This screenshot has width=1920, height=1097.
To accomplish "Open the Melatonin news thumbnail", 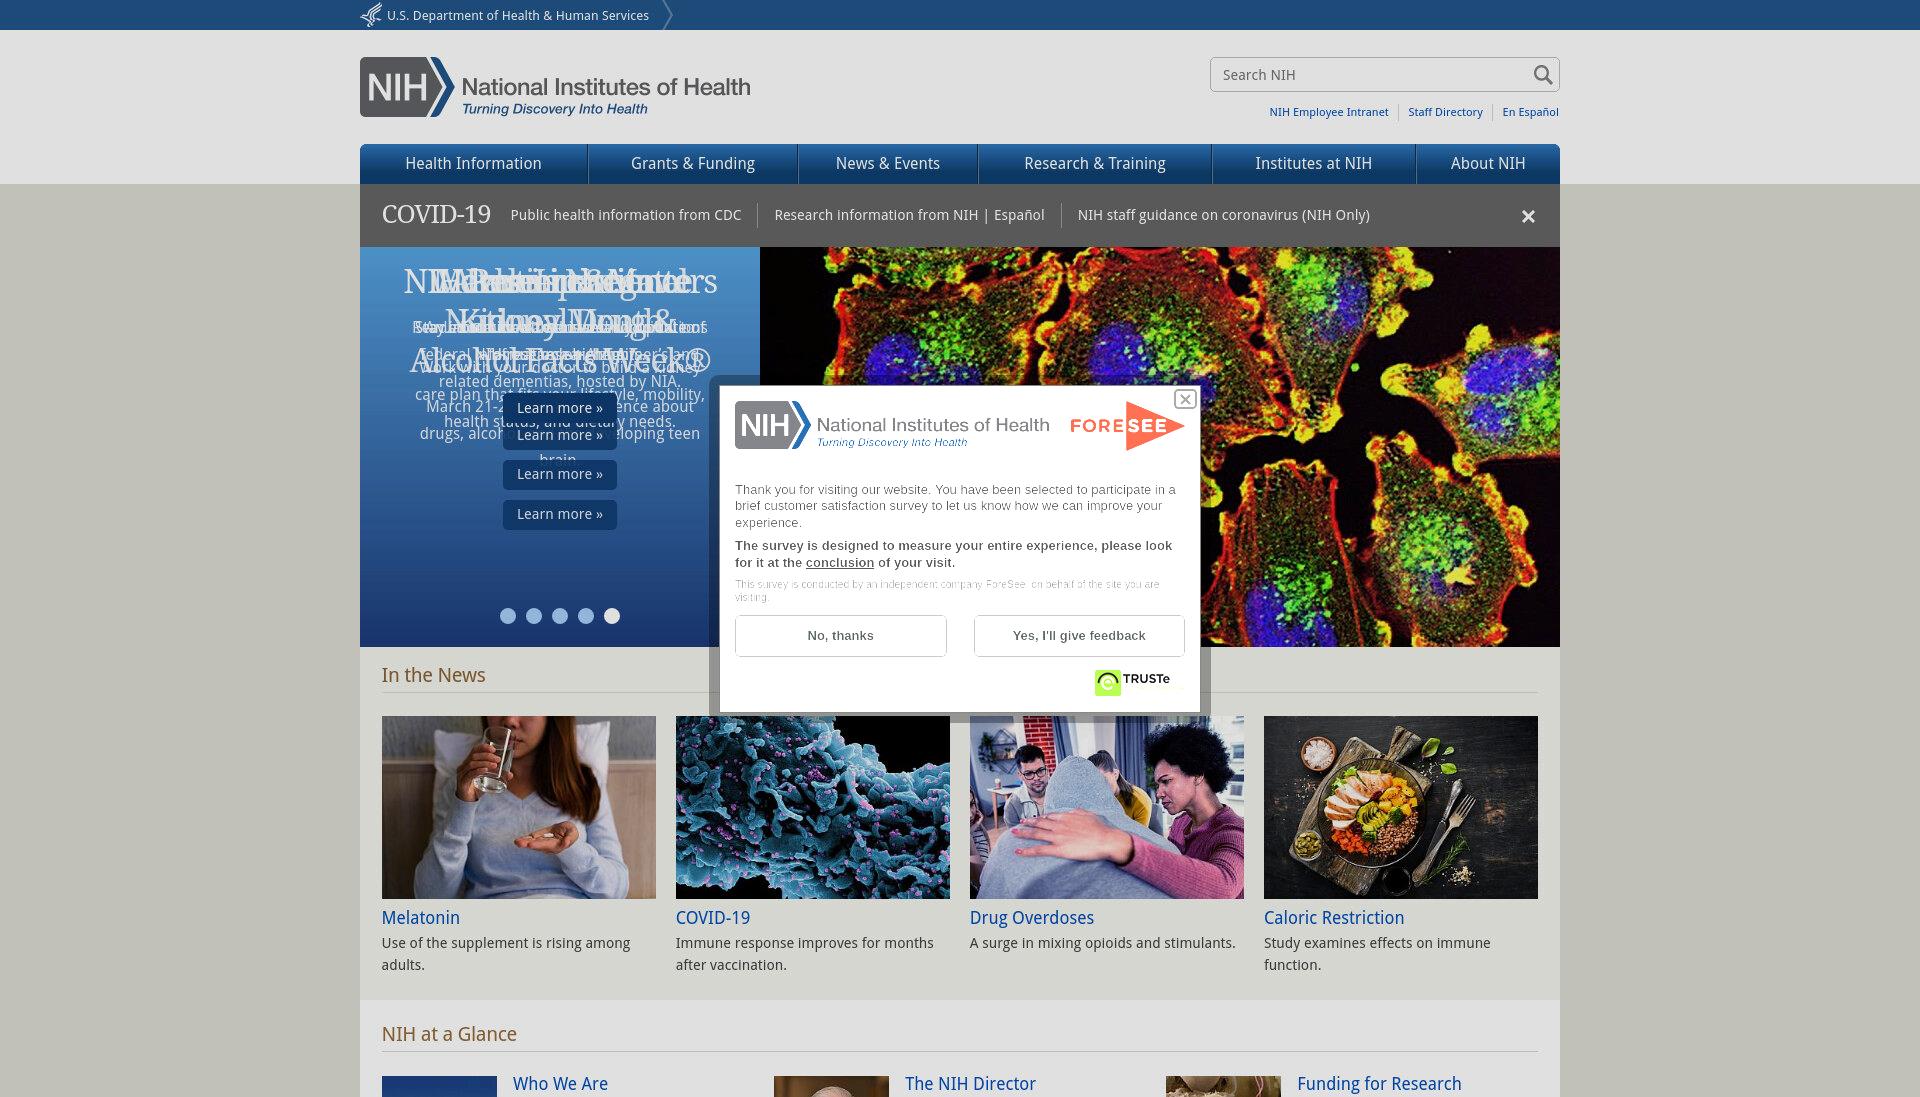I will (519, 807).
